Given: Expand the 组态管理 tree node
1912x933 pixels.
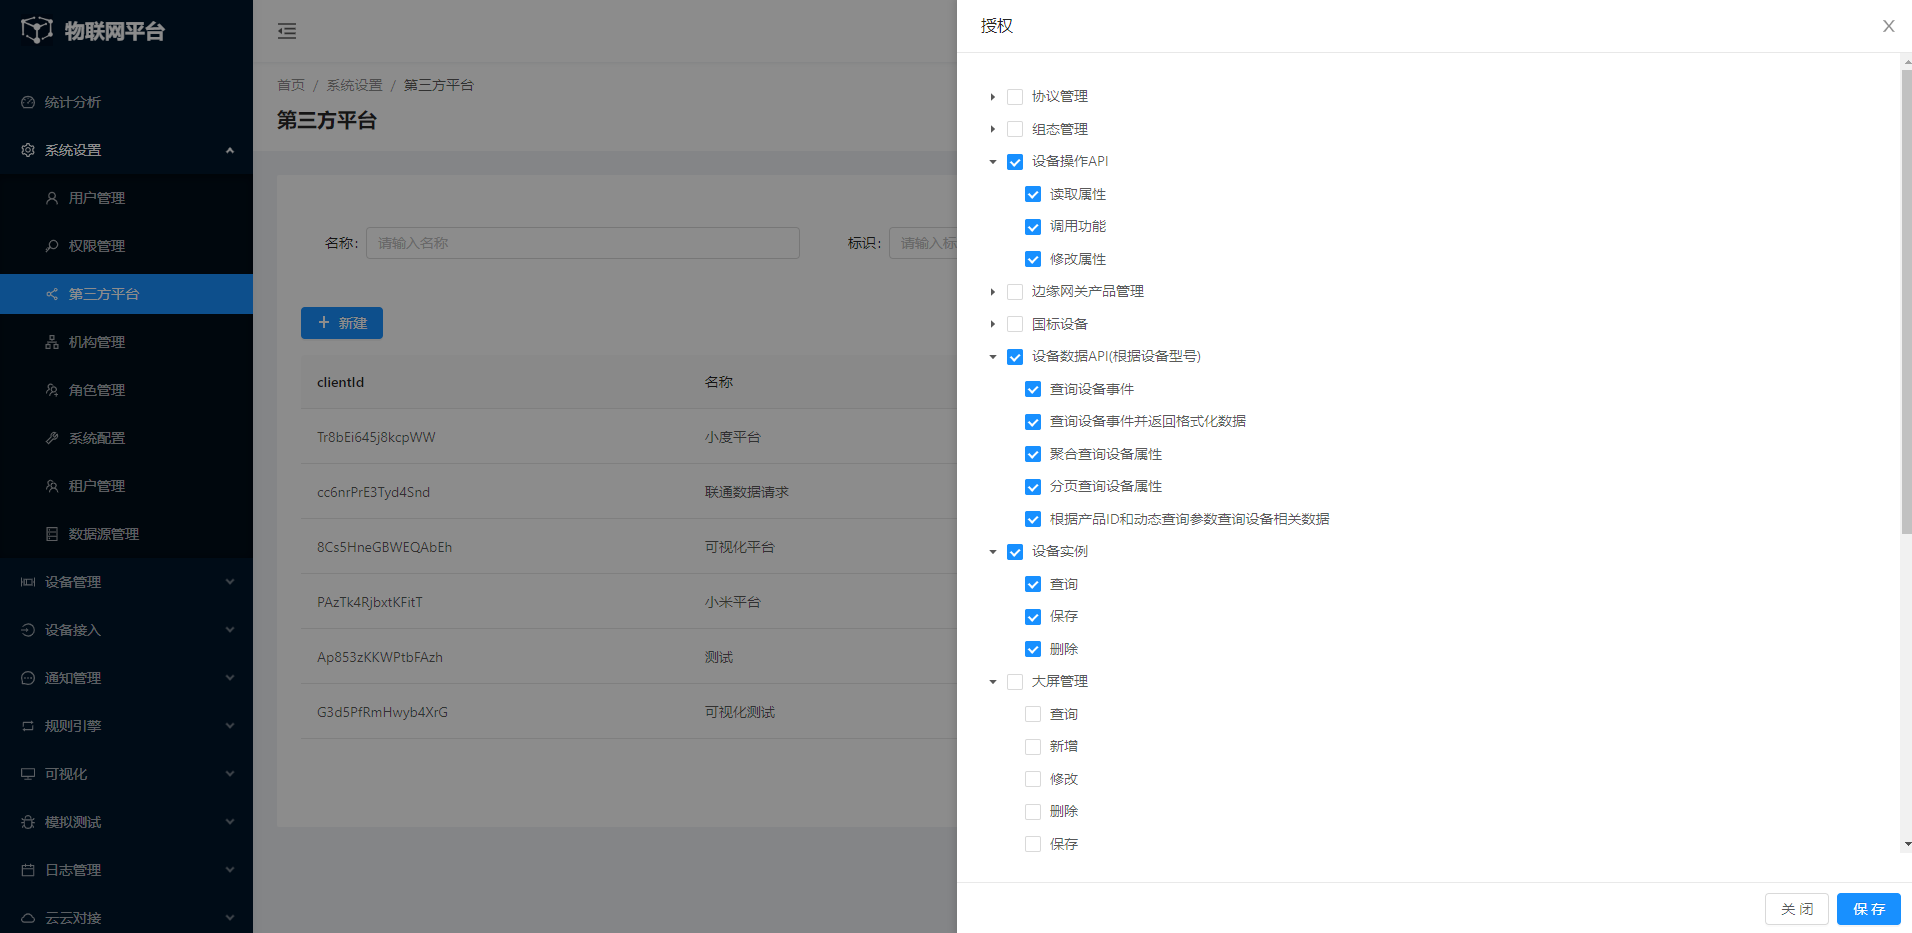Looking at the screenshot, I should [992, 129].
